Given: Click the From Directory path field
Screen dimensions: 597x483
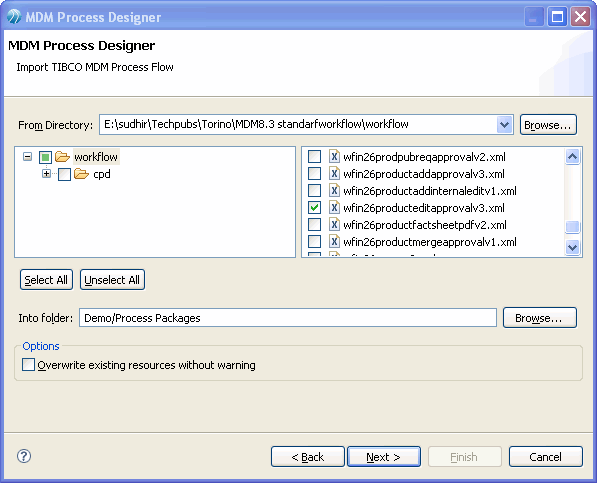Looking at the screenshot, I should click(298, 124).
